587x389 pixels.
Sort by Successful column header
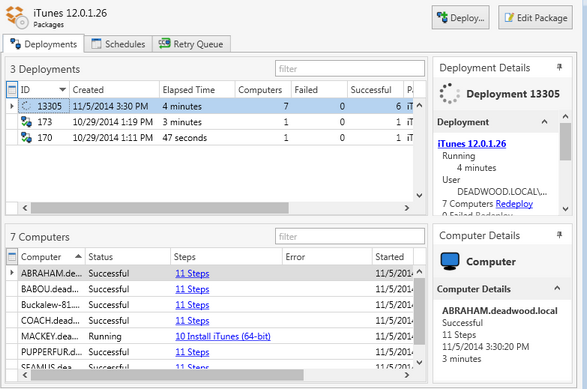(x=375, y=90)
